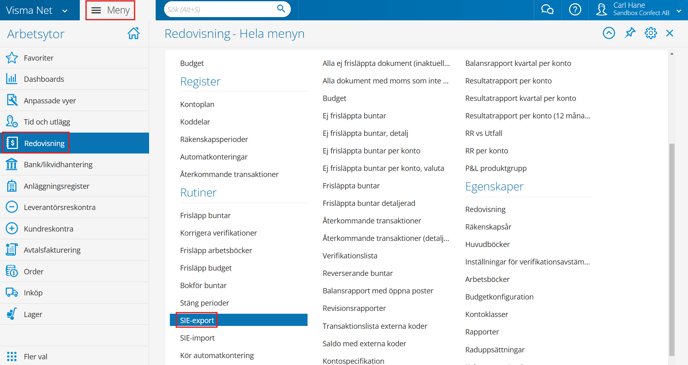The image size is (688, 365).
Task: Open the Meny hamburger button
Action: pyautogui.click(x=110, y=10)
